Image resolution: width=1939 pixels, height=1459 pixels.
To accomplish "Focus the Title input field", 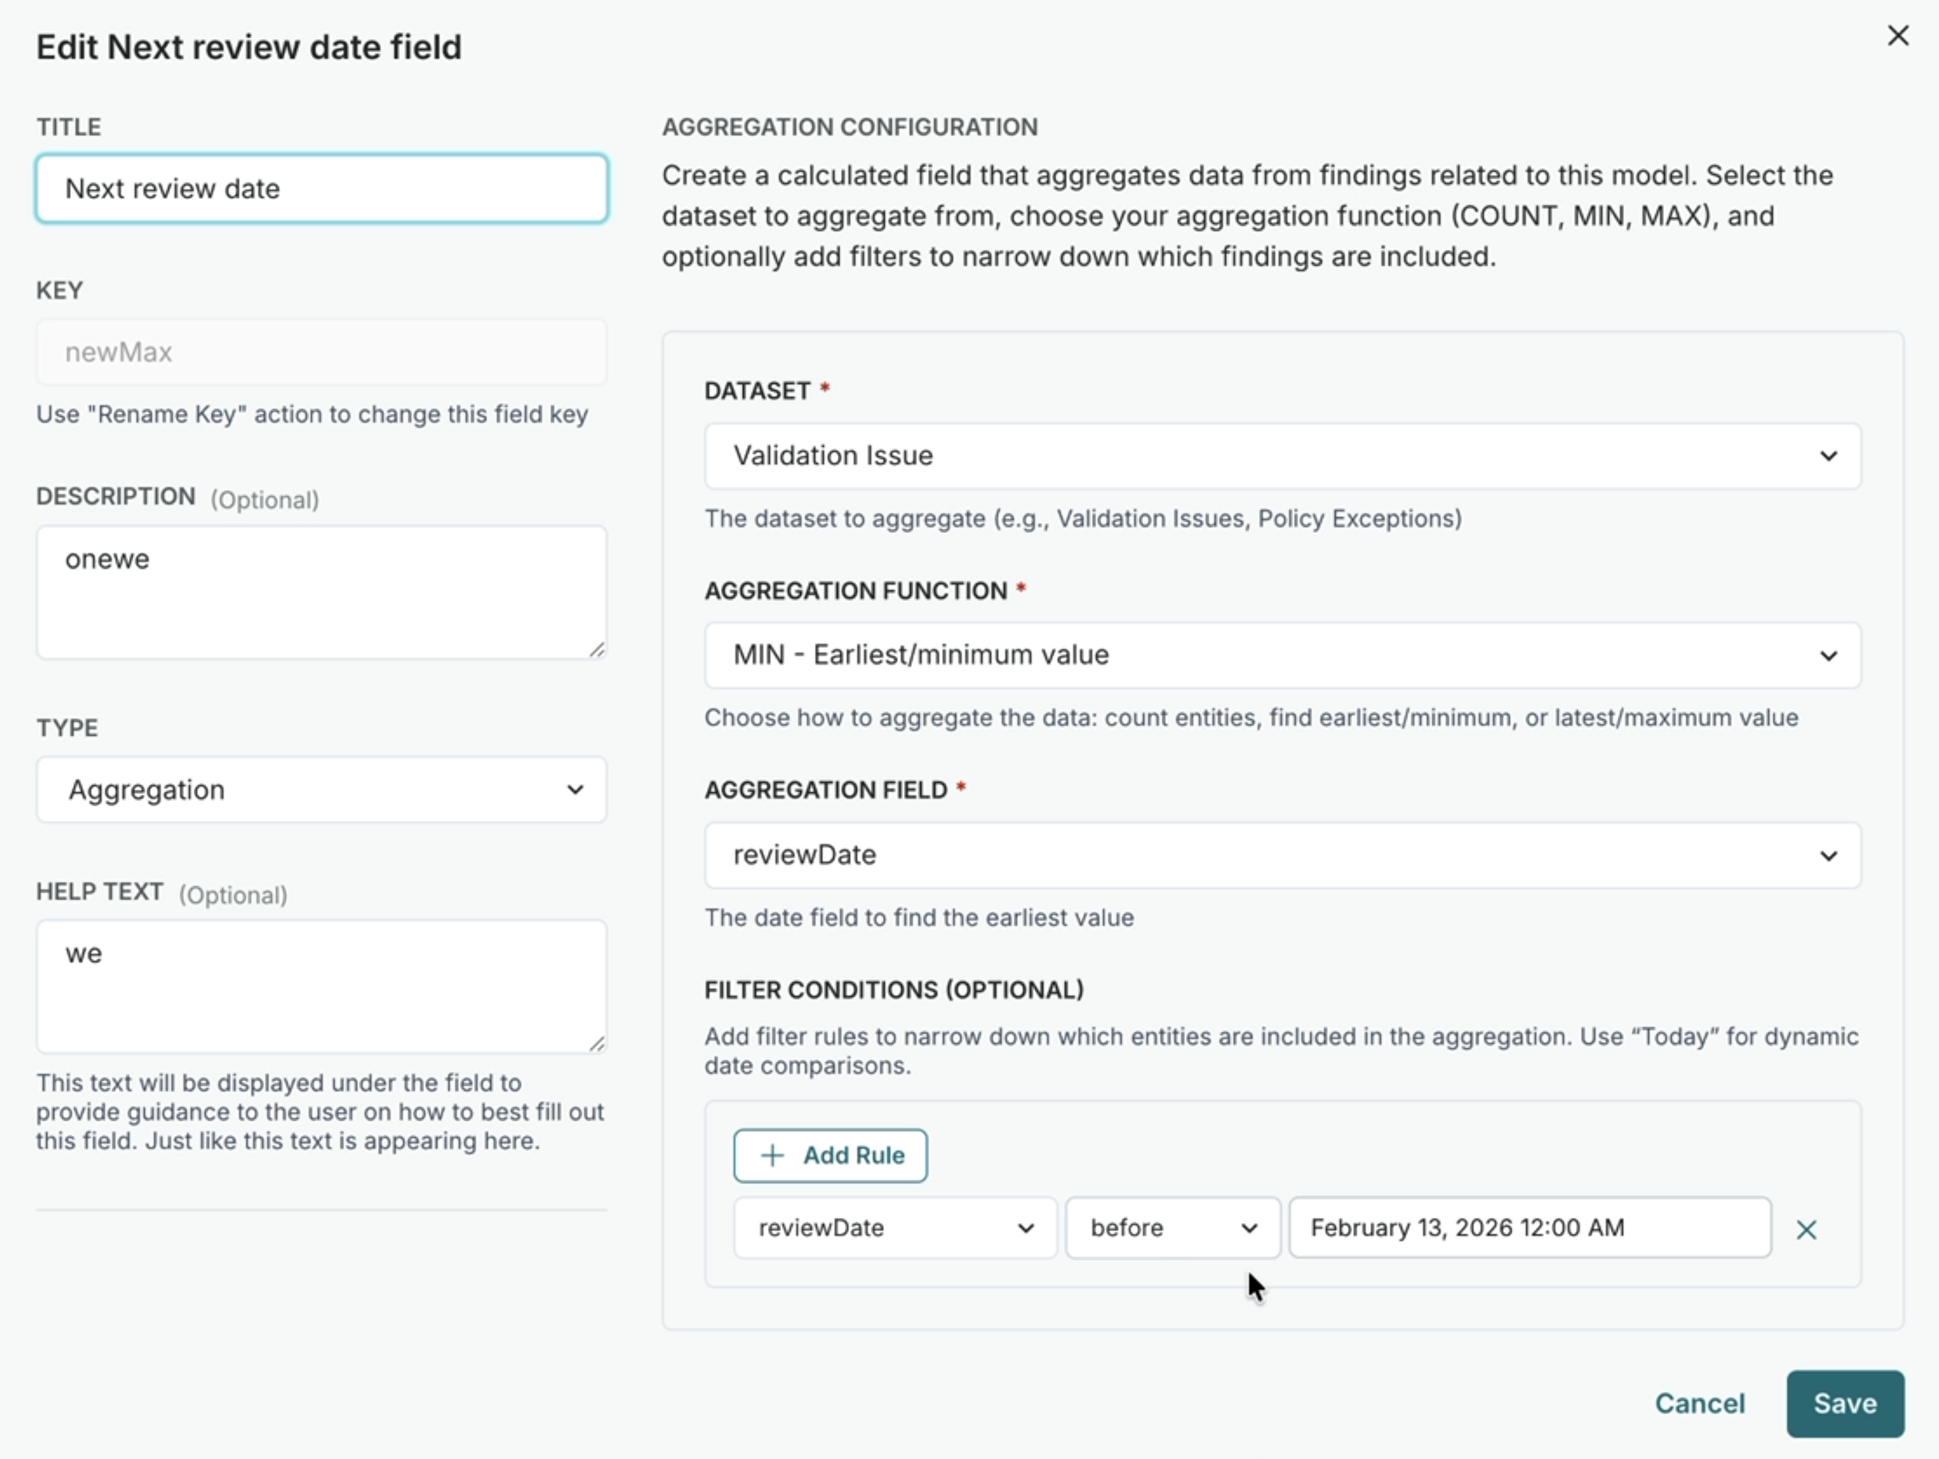I will pos(320,189).
